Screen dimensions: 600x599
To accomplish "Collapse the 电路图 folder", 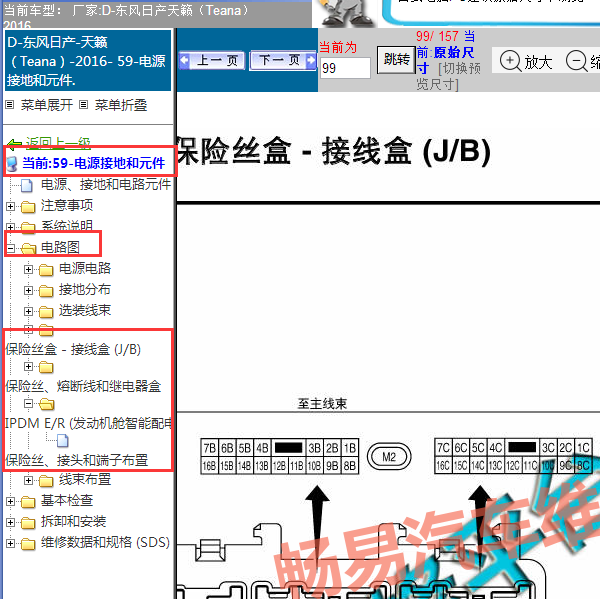I will (x=10, y=248).
